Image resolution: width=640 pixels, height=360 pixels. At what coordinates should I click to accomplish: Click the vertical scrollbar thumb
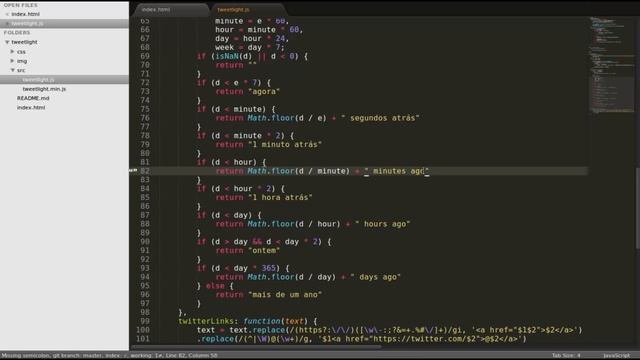638,208
